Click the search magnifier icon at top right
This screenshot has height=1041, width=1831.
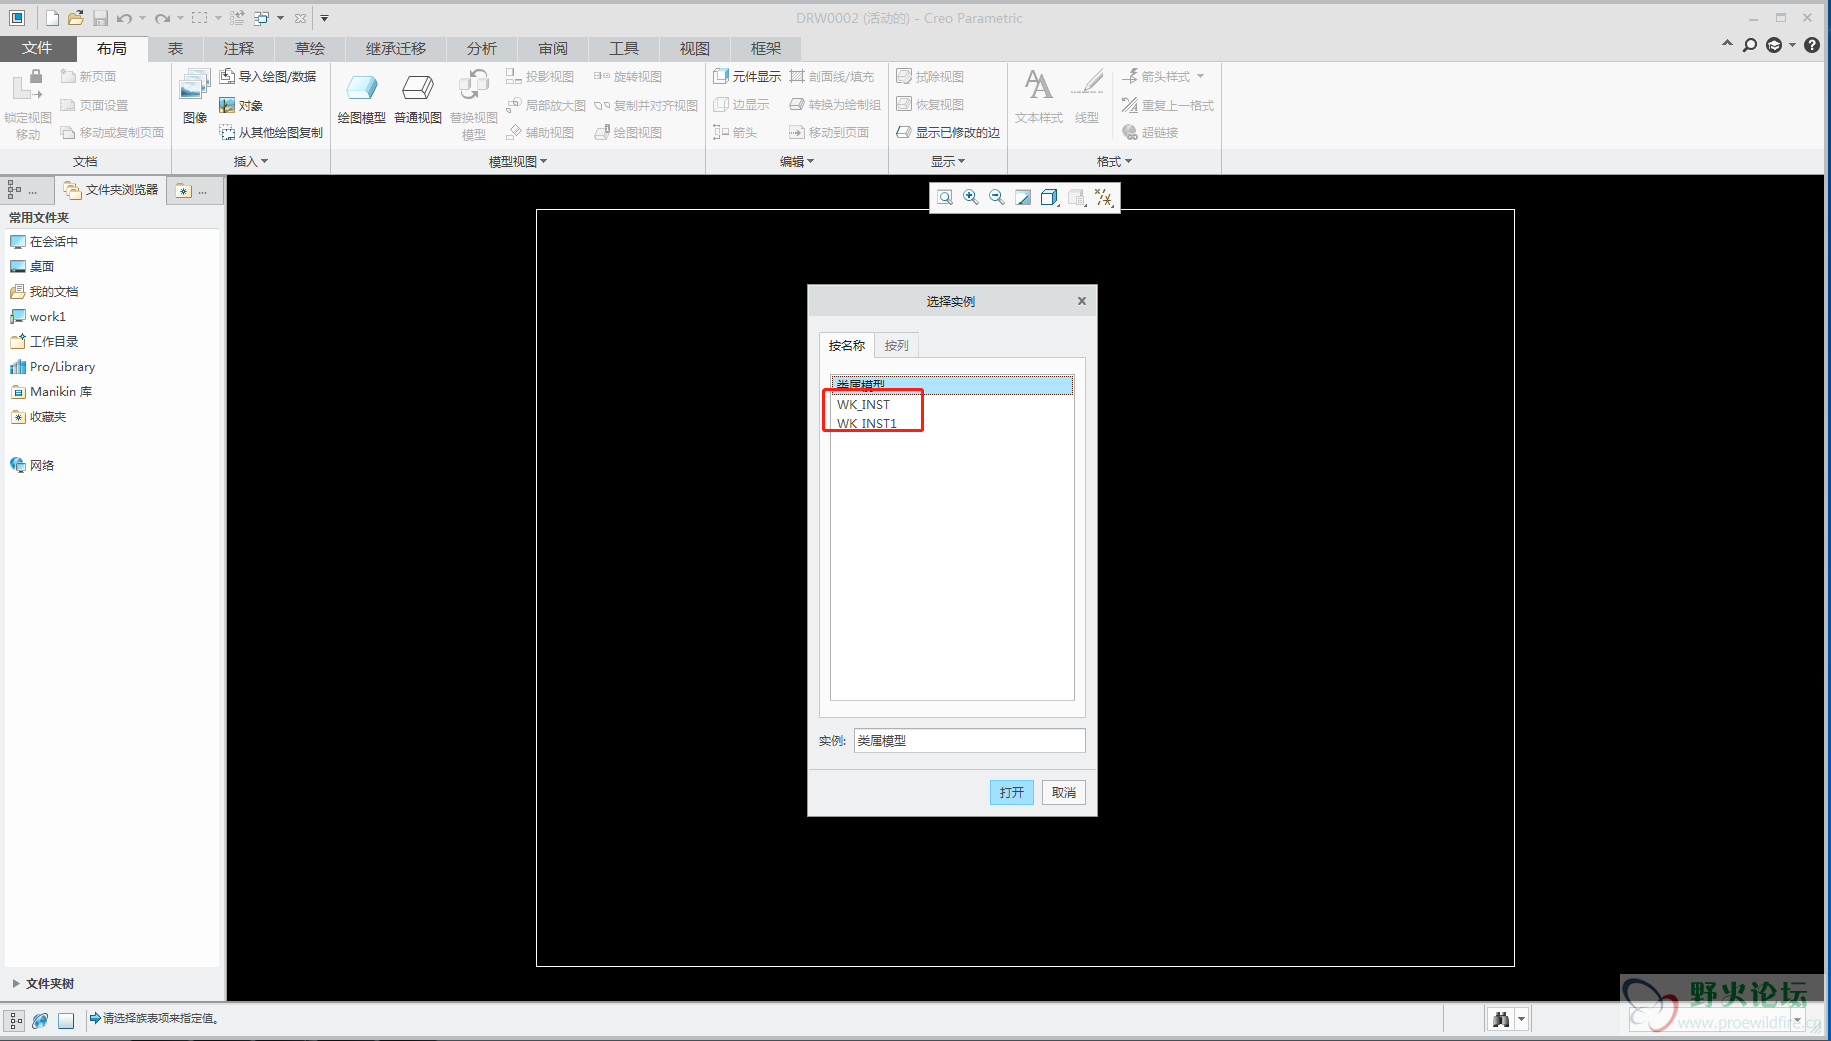point(1750,45)
